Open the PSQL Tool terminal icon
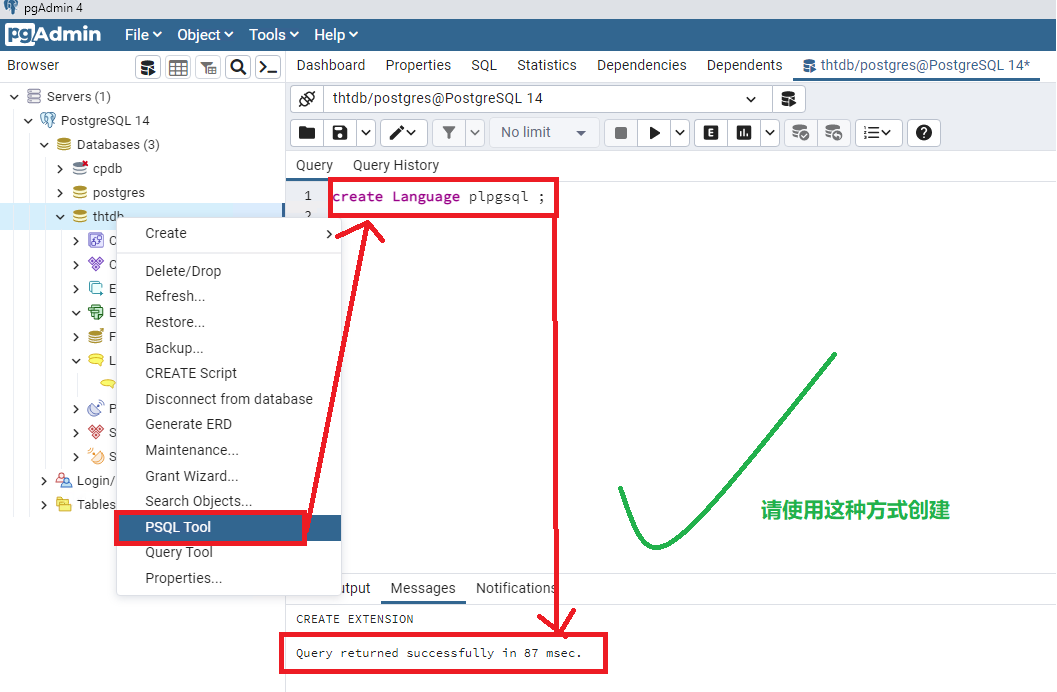 tap(268, 66)
